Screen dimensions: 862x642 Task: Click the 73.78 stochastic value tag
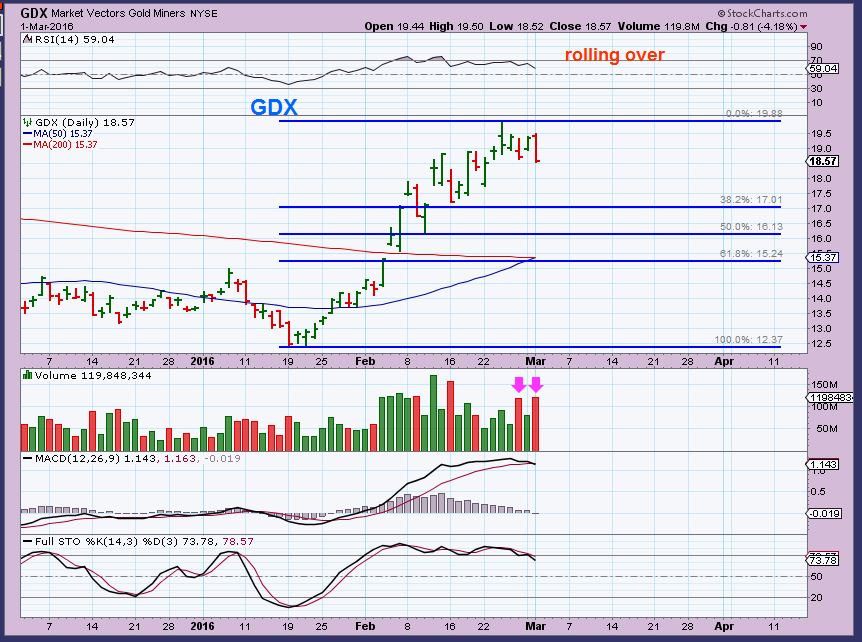823,560
